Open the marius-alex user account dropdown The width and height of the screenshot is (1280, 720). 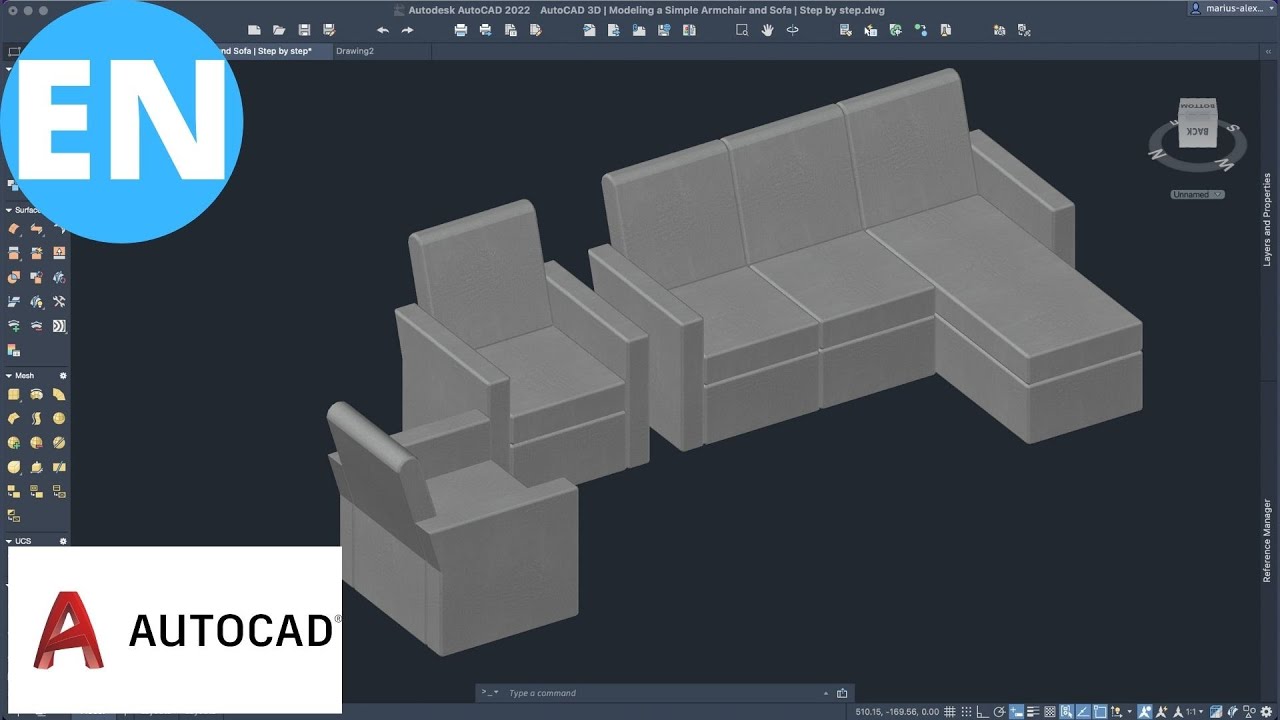click(x=1233, y=8)
